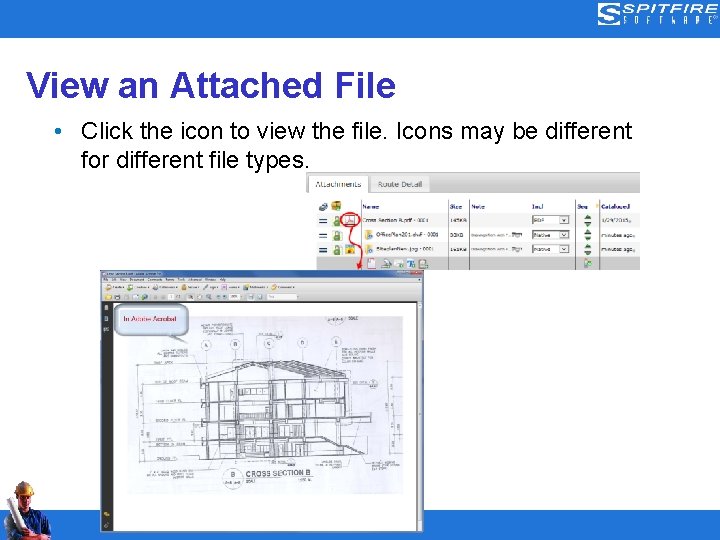Click the page number field in Acrobat
The image size is (720, 540).
click(x=171, y=297)
